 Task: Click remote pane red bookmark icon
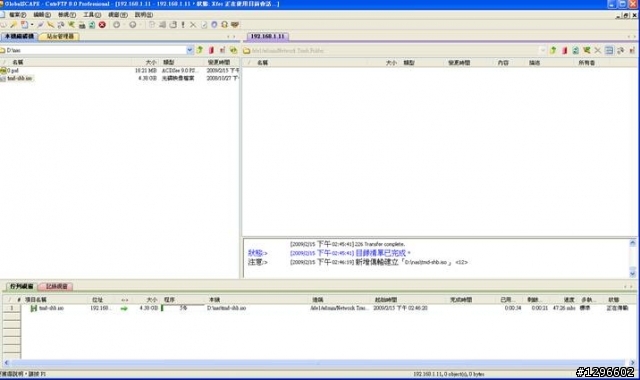[x=564, y=51]
